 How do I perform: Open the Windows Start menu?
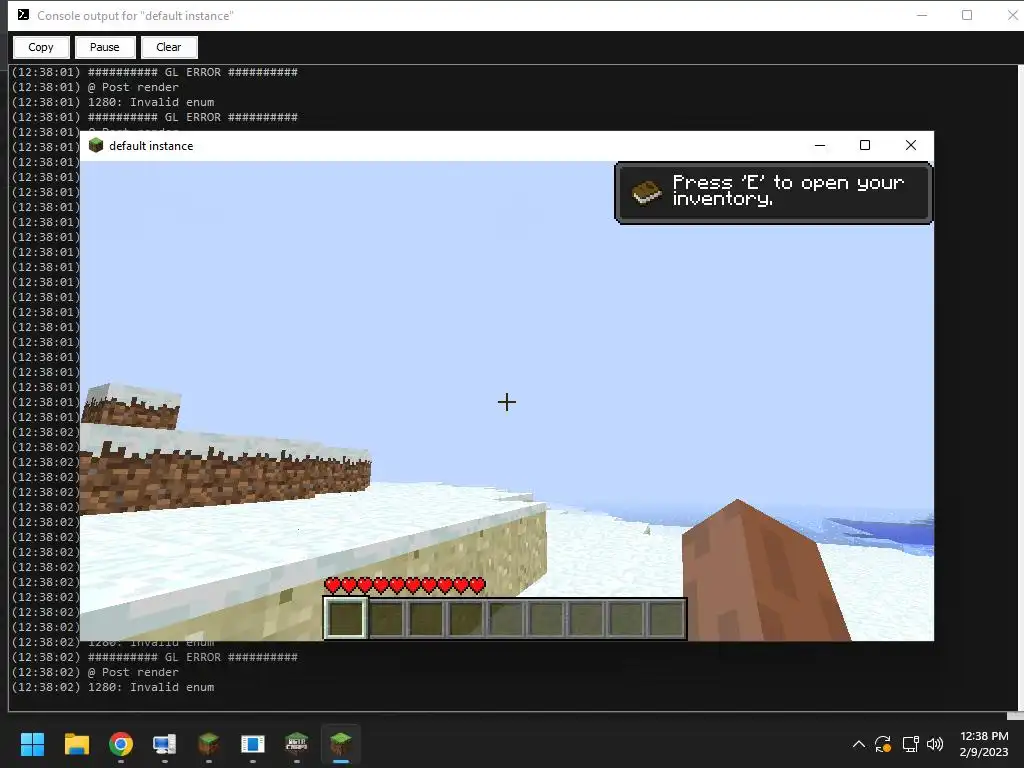pos(32,744)
